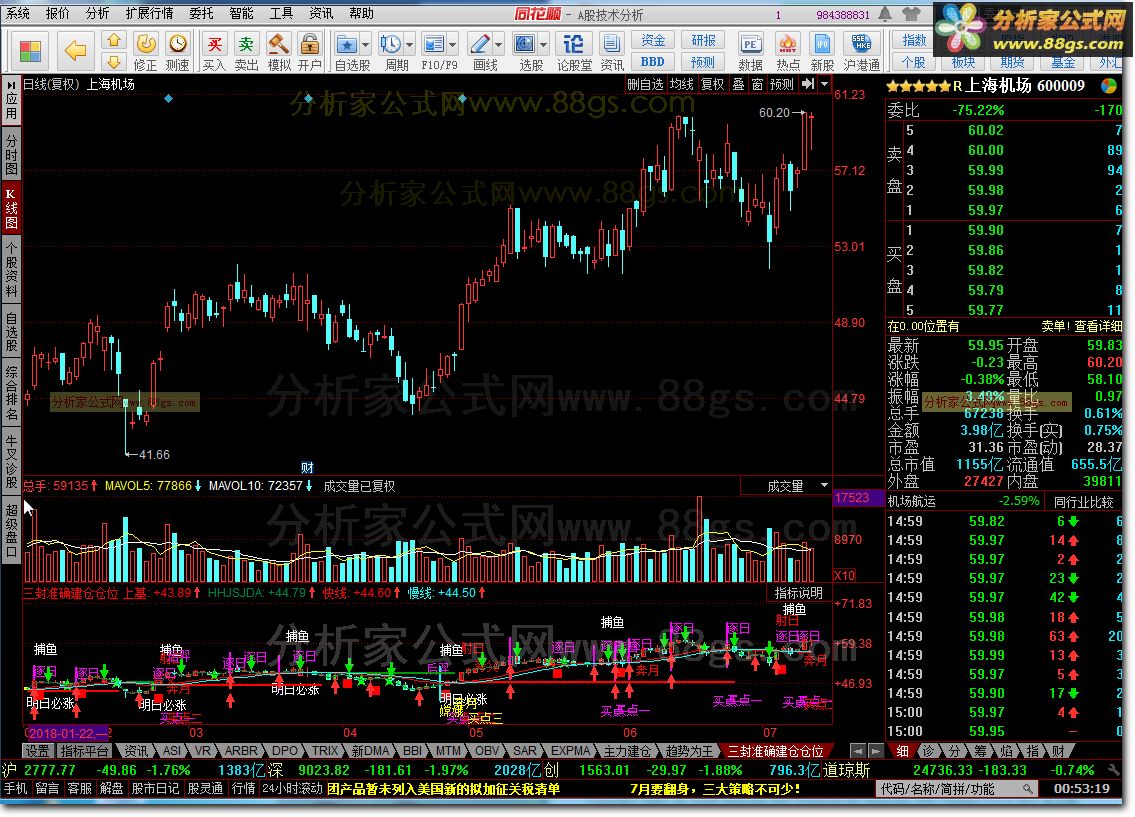Expand the F10/F9 dropdown arrow
Image resolution: width=1135 pixels, height=817 pixels.
click(x=453, y=45)
